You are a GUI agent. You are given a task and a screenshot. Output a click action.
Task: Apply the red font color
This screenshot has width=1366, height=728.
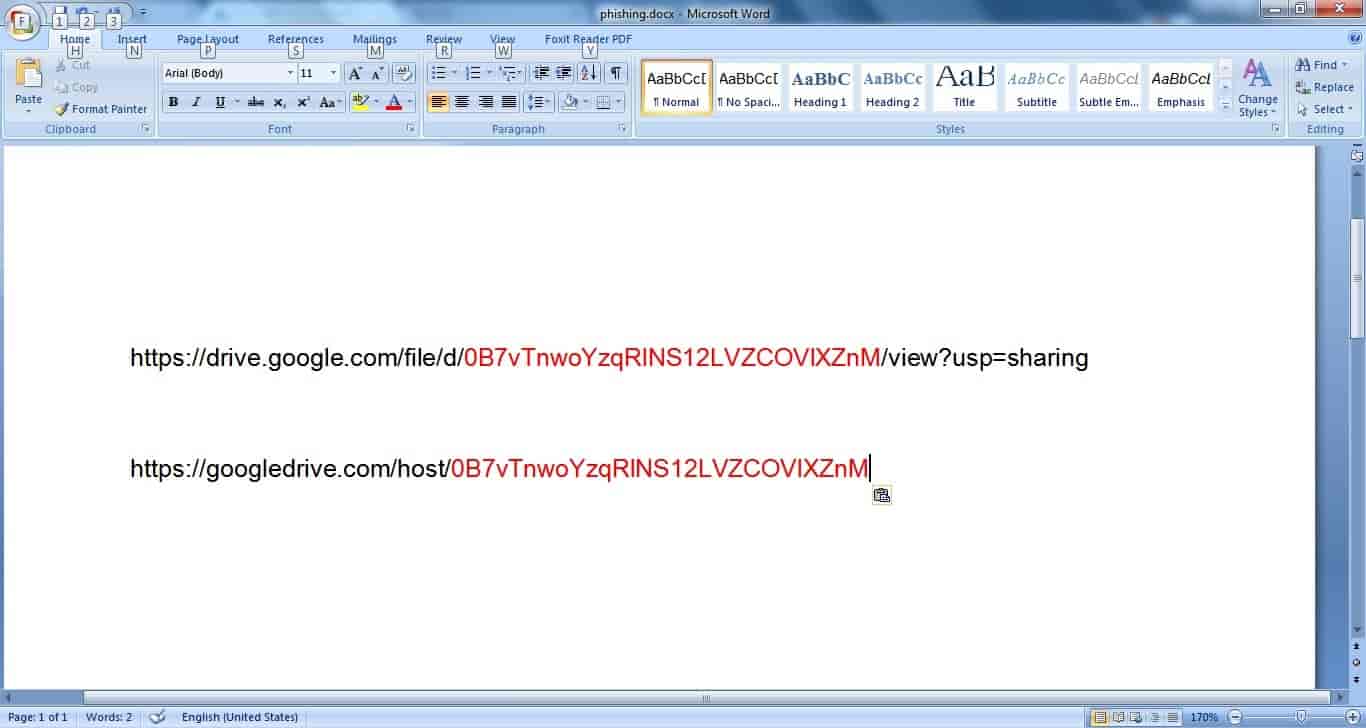coord(394,102)
